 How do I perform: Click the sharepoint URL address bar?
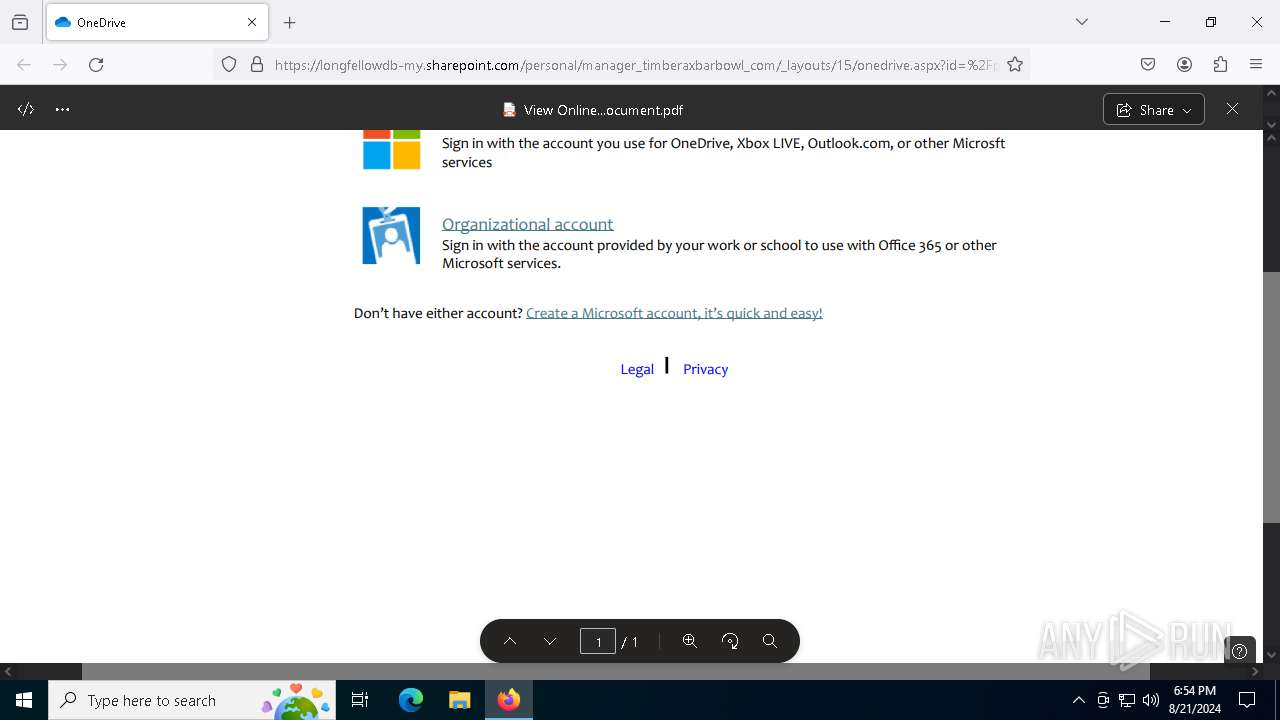[636, 65]
